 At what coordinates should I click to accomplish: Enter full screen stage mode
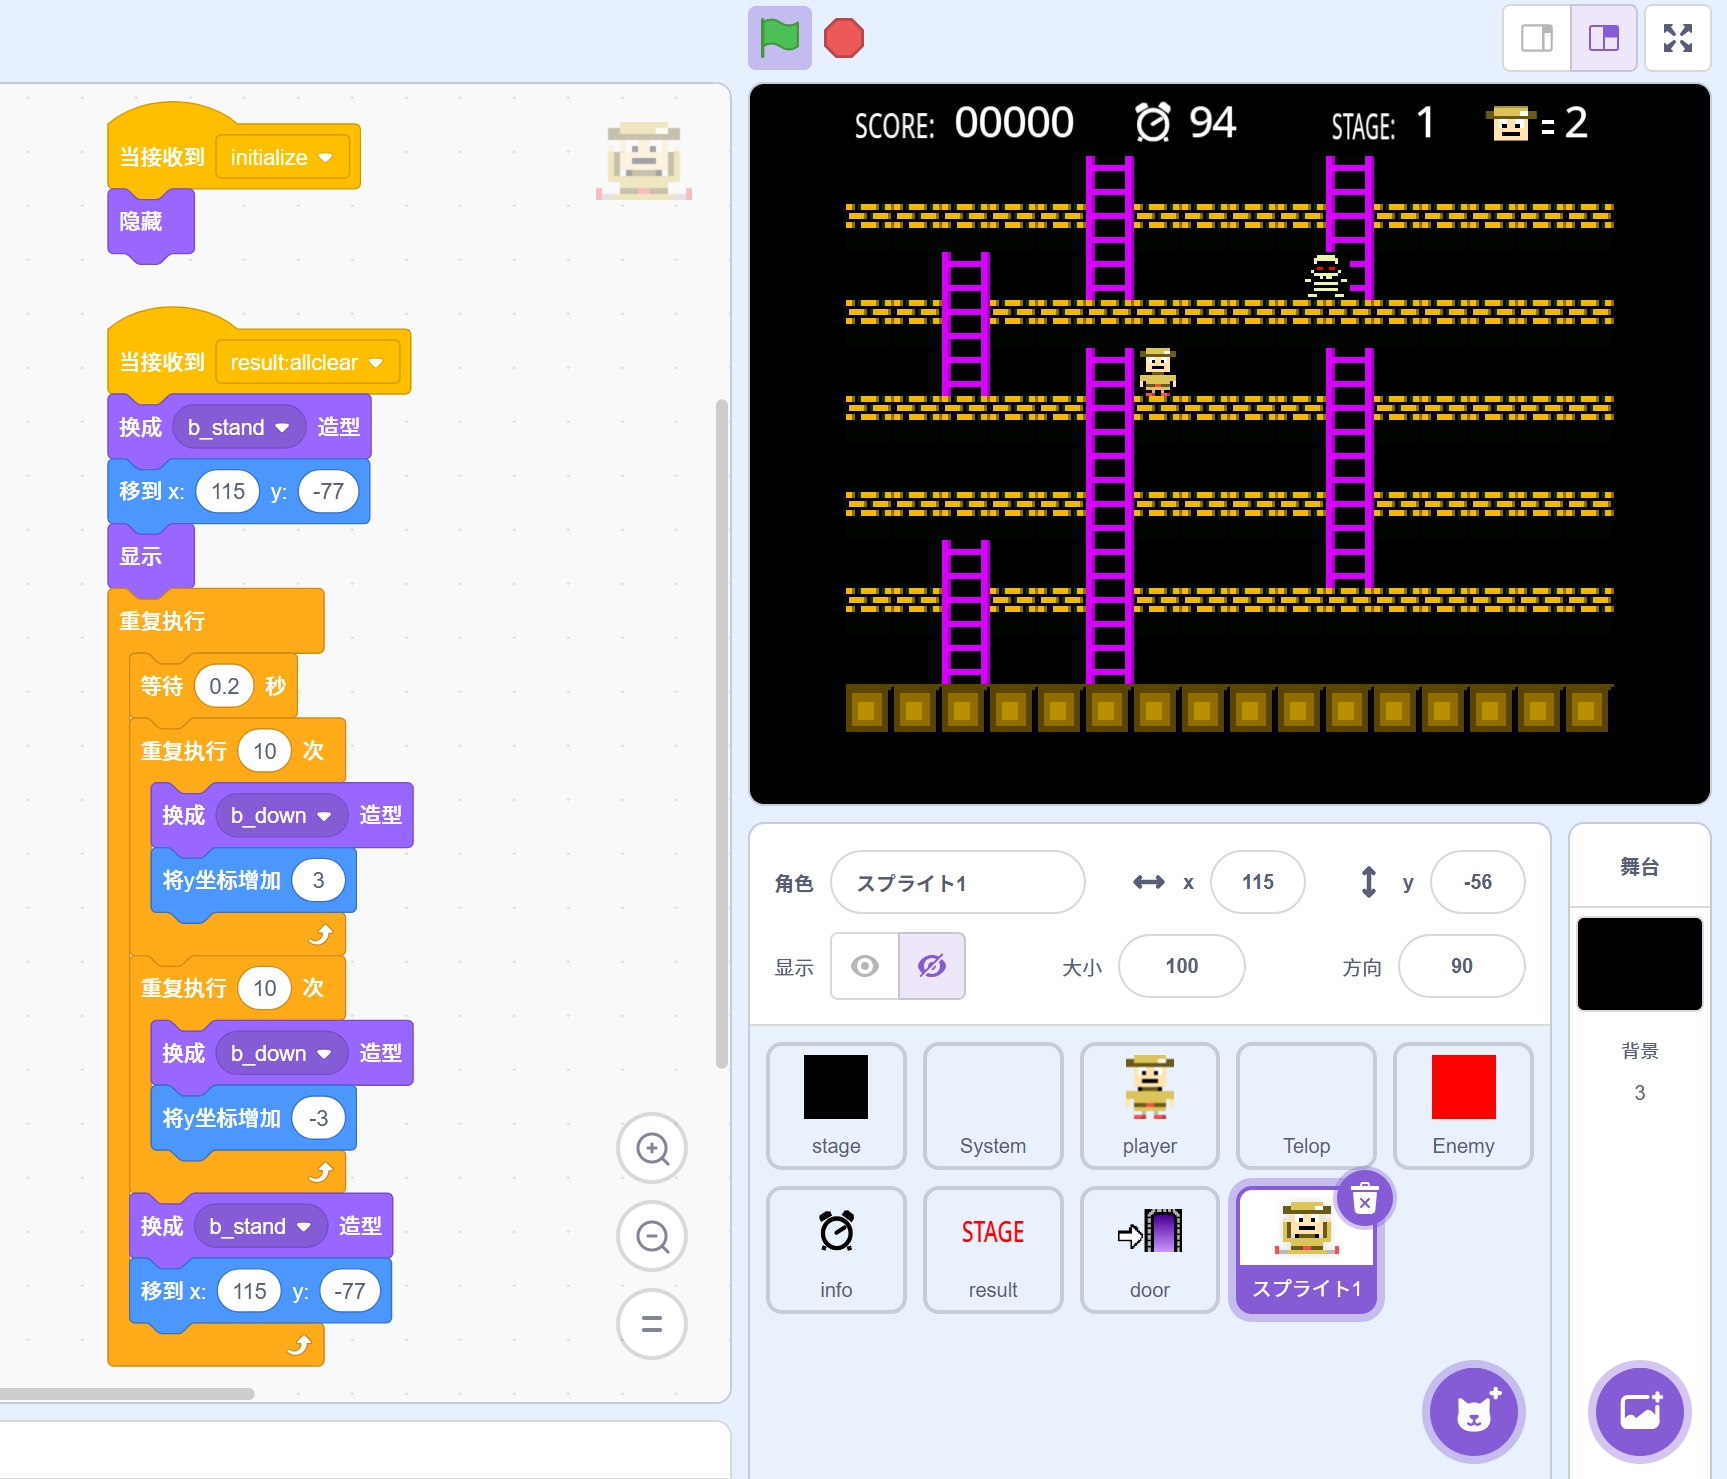pyautogui.click(x=1677, y=39)
